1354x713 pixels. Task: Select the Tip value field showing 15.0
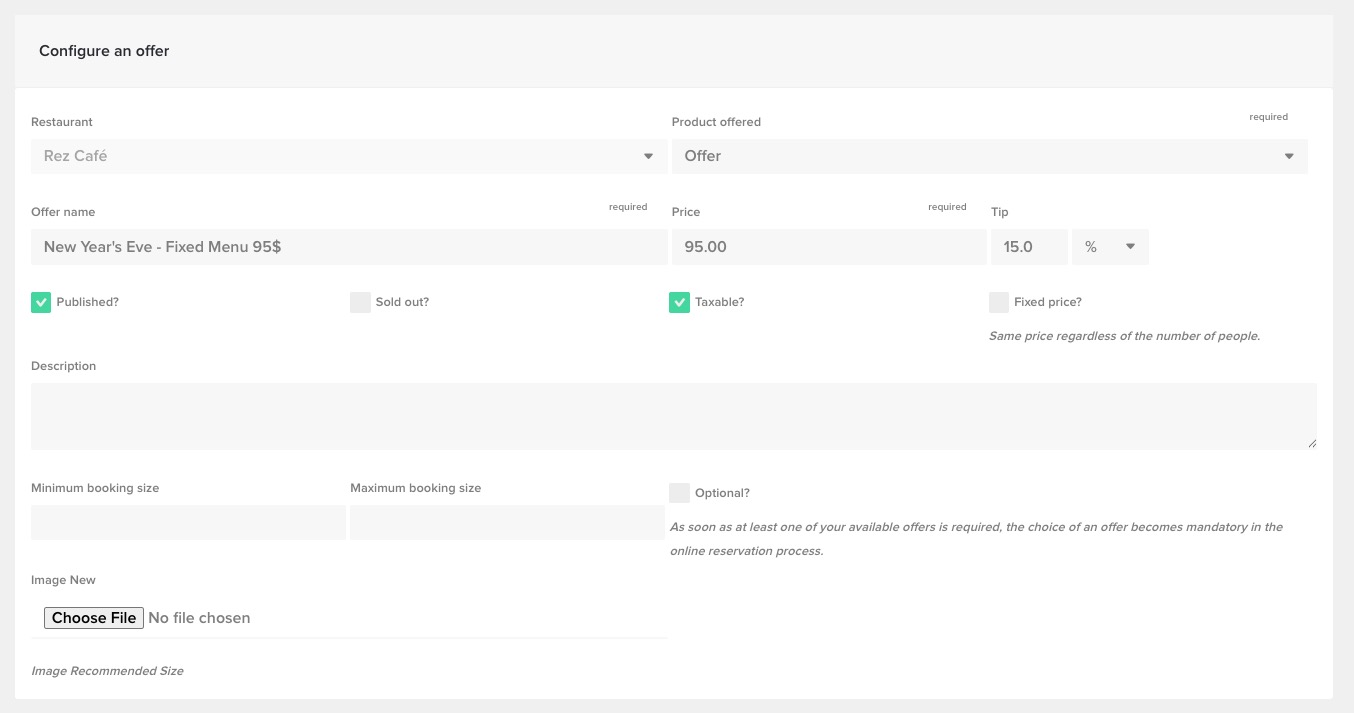1028,247
